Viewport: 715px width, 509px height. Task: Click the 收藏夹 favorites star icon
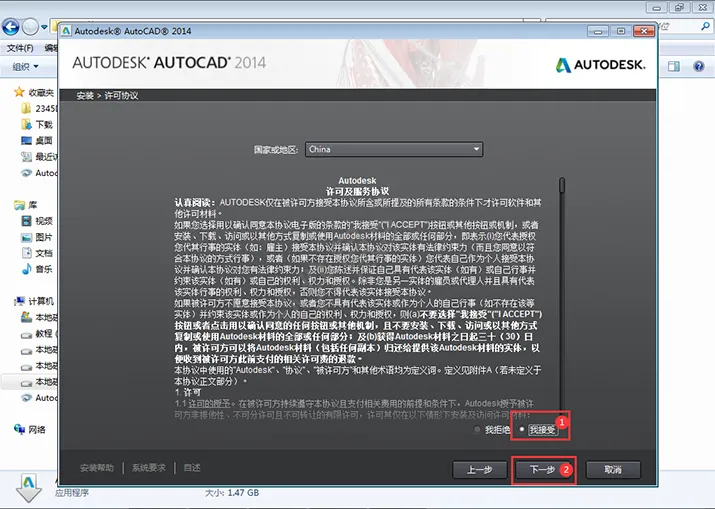tap(19, 92)
